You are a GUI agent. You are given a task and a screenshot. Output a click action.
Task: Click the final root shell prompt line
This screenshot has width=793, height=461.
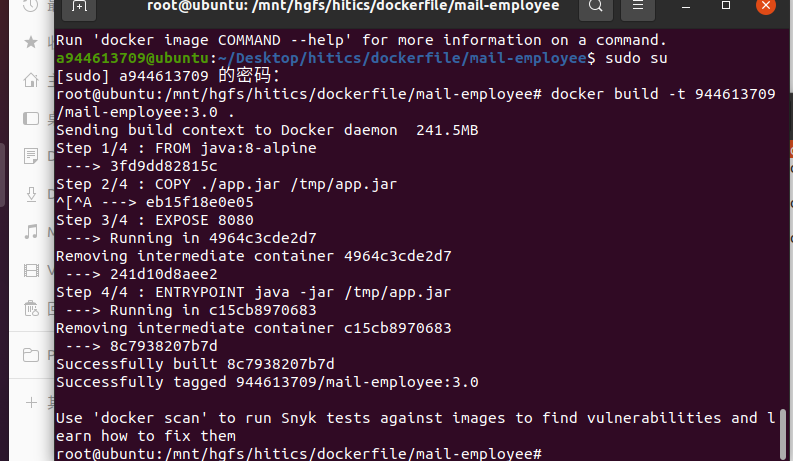click(300, 454)
